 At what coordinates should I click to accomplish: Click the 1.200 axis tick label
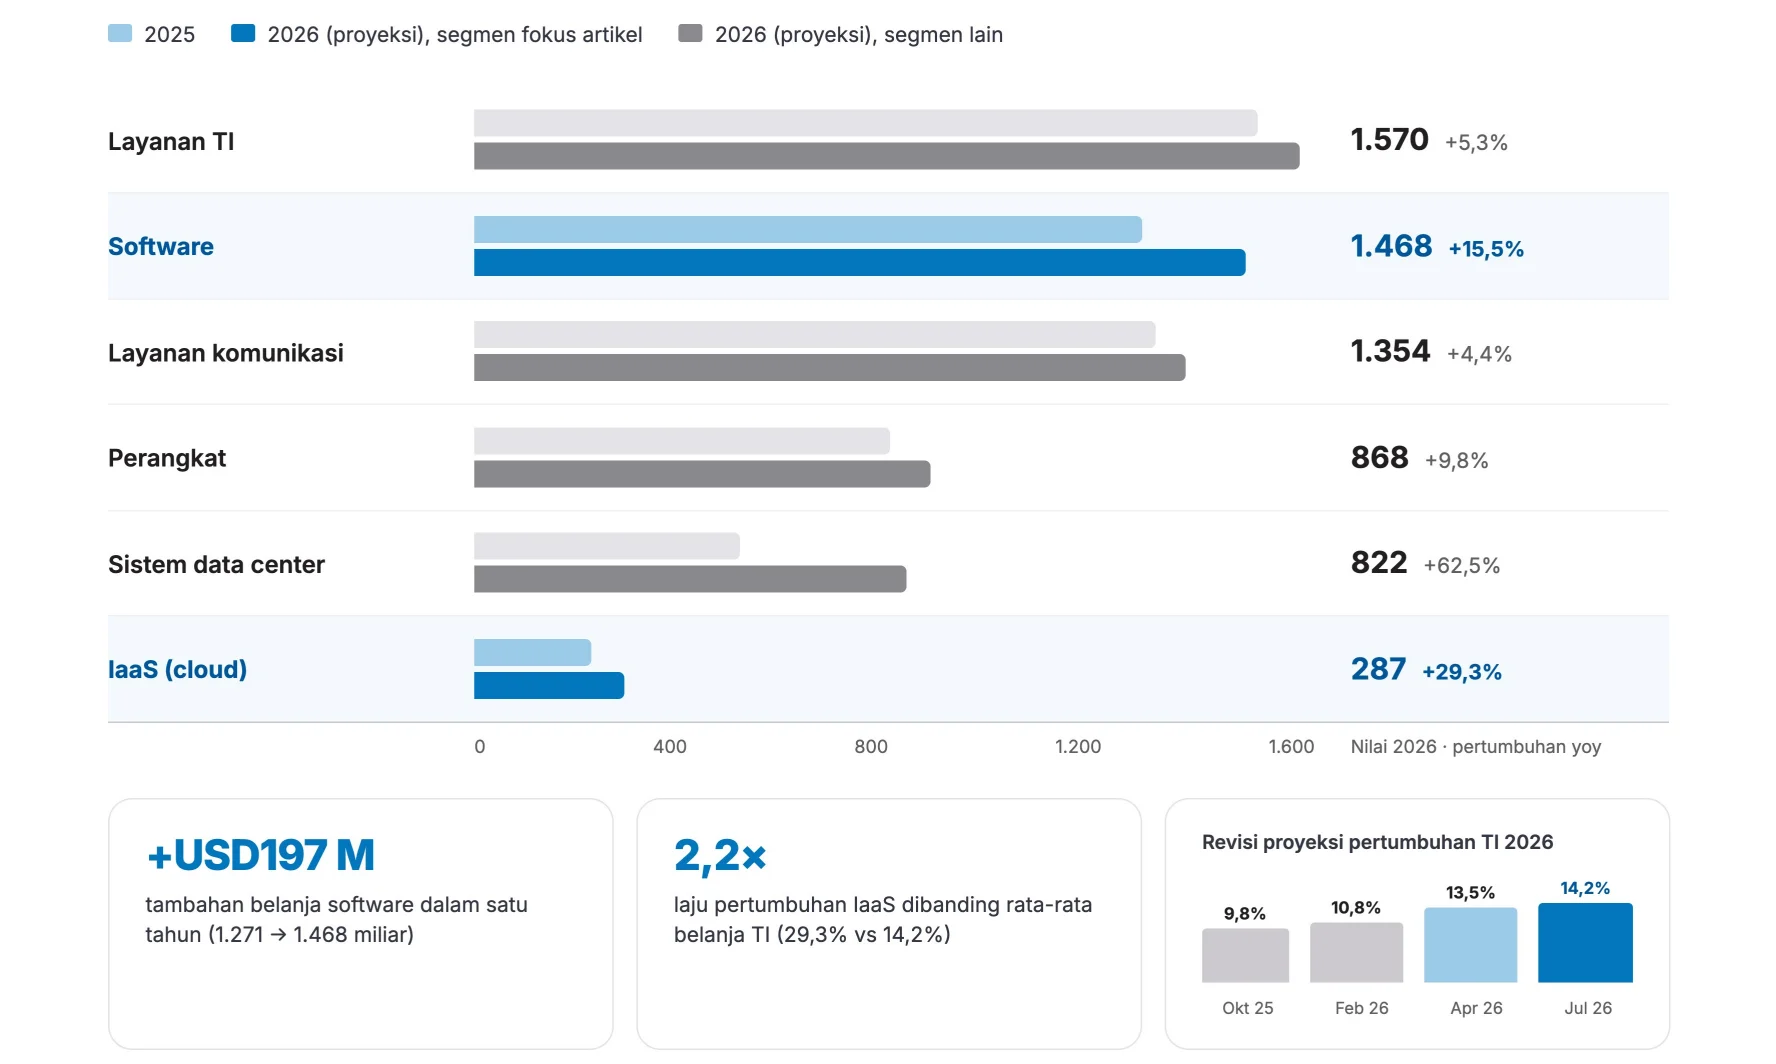[1078, 747]
